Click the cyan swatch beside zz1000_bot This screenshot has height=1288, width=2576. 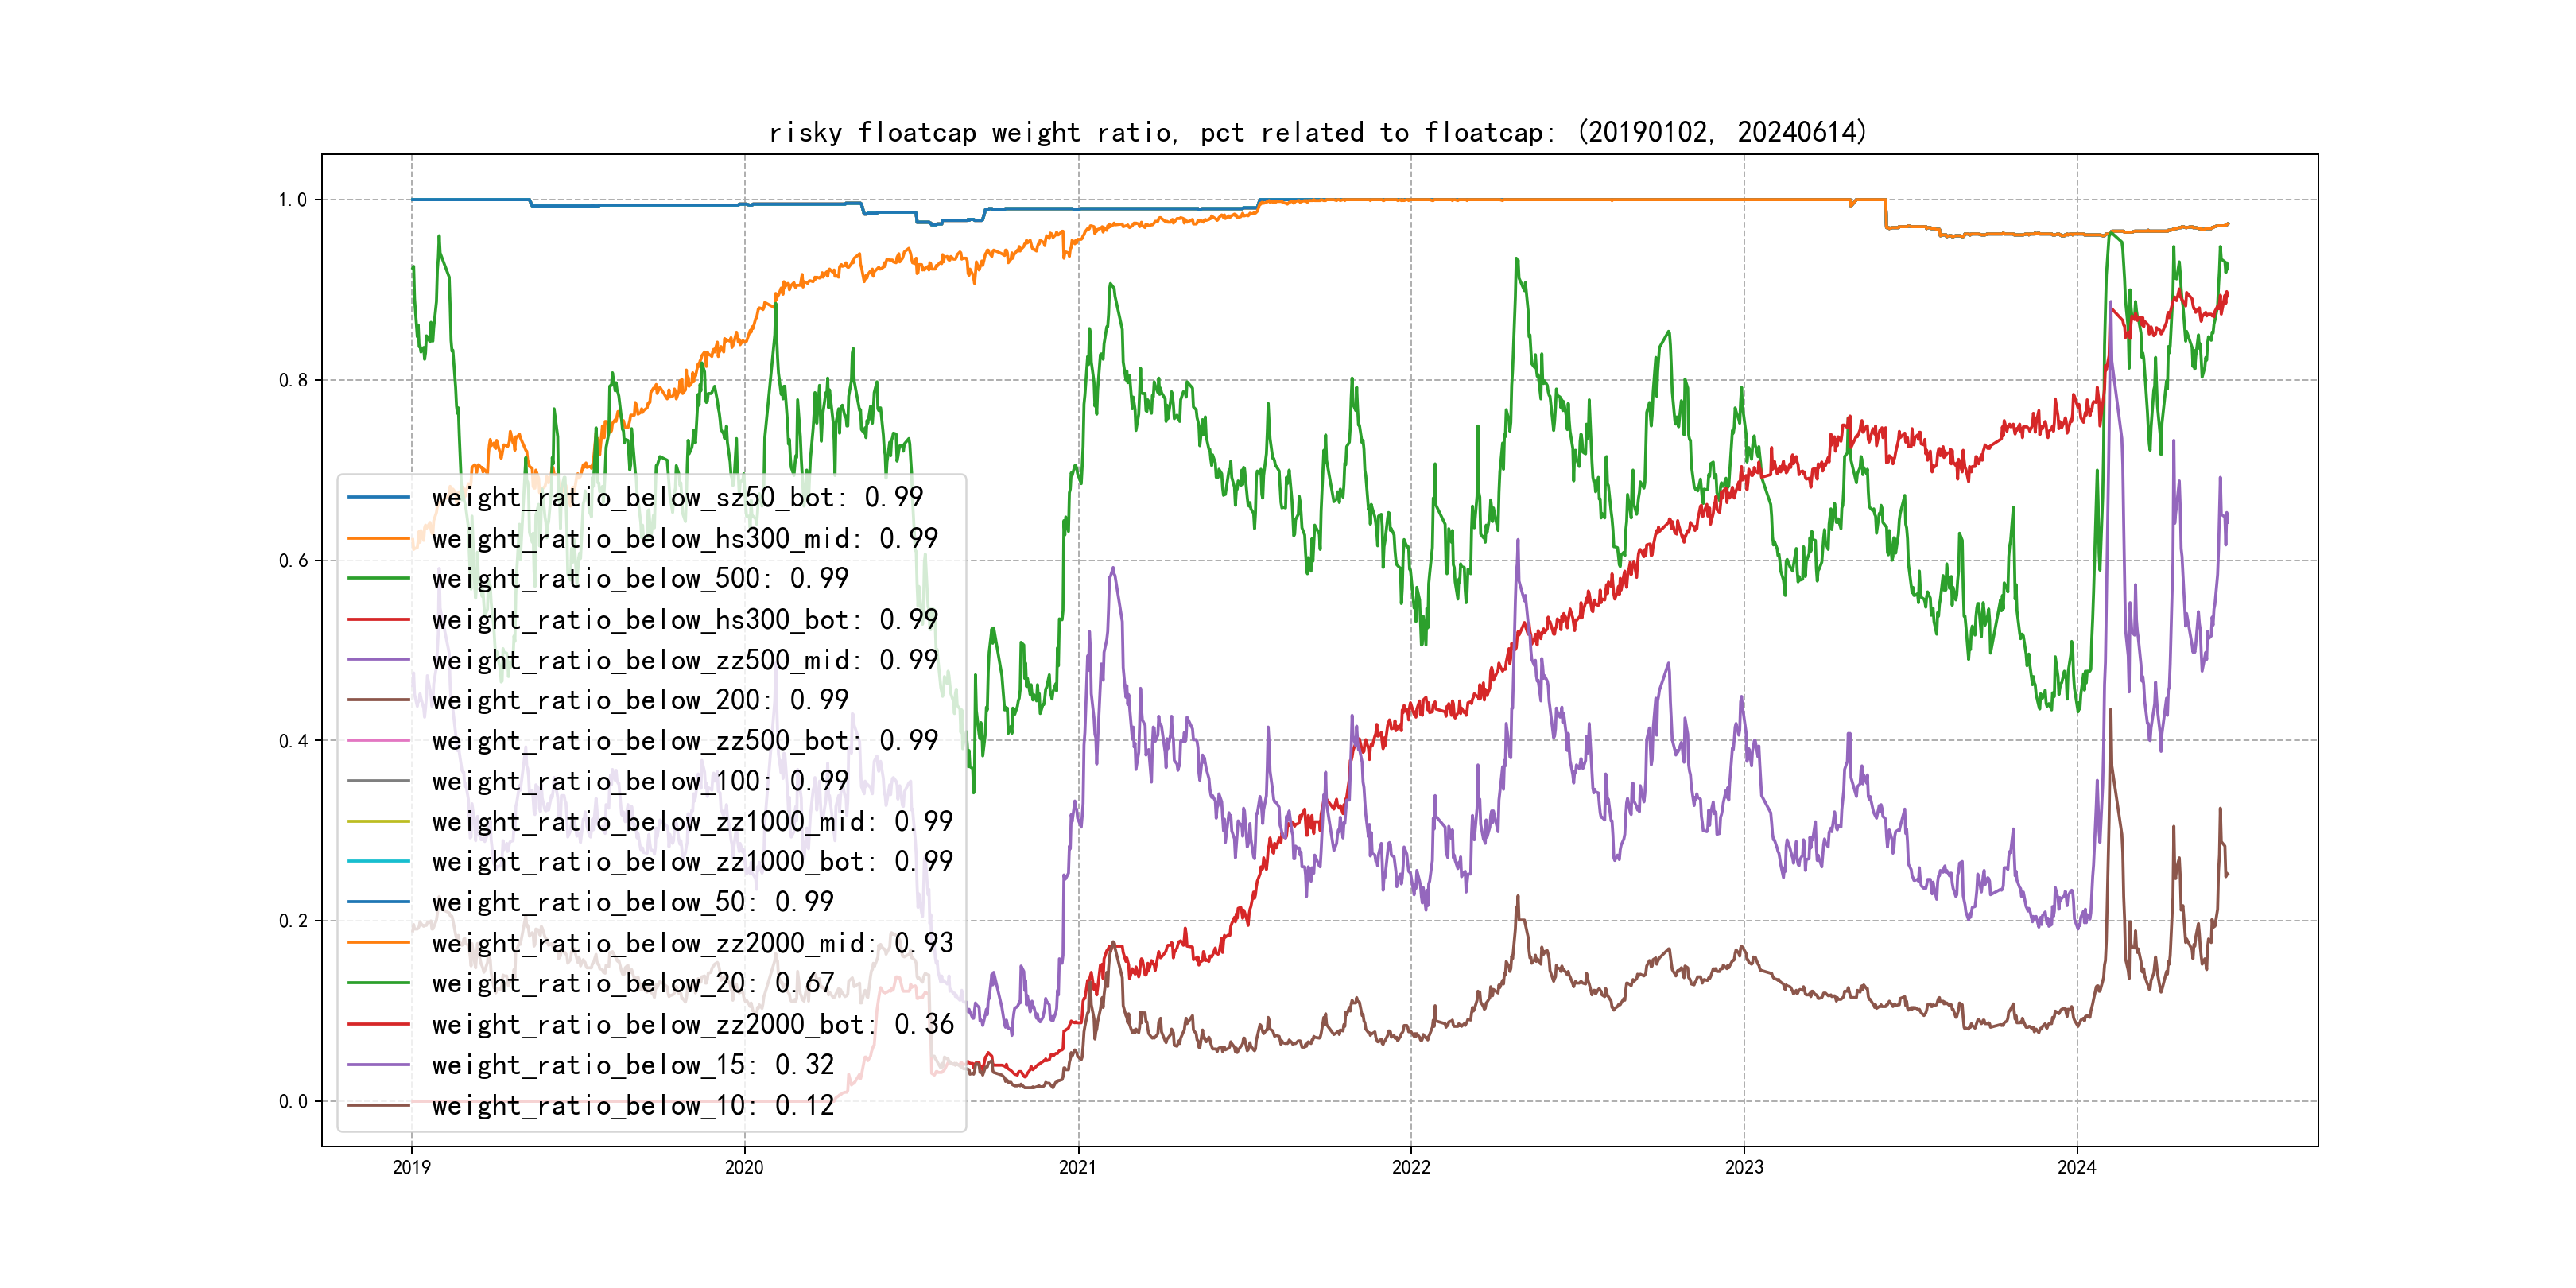378,861
